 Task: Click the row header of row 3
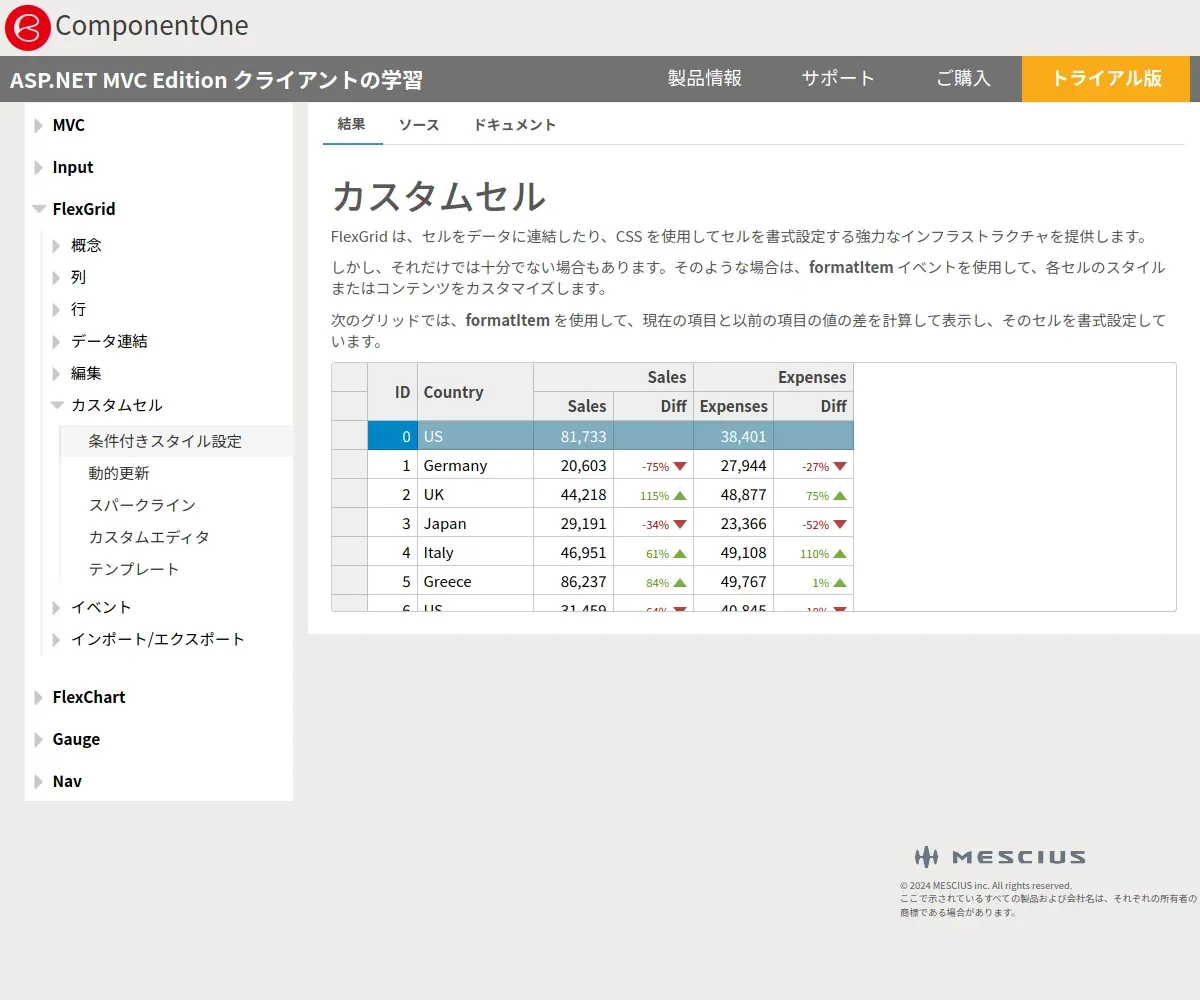click(x=350, y=523)
